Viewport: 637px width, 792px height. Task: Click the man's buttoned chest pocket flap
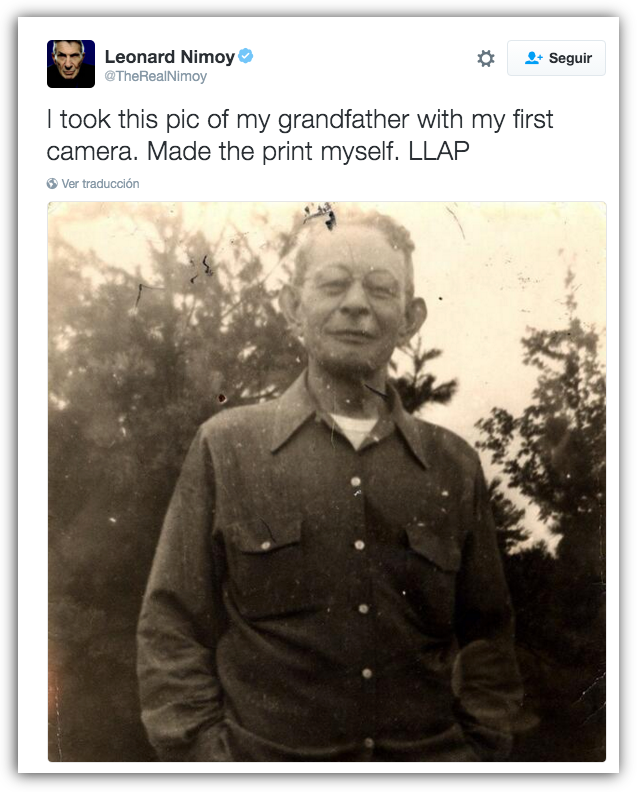click(x=263, y=535)
